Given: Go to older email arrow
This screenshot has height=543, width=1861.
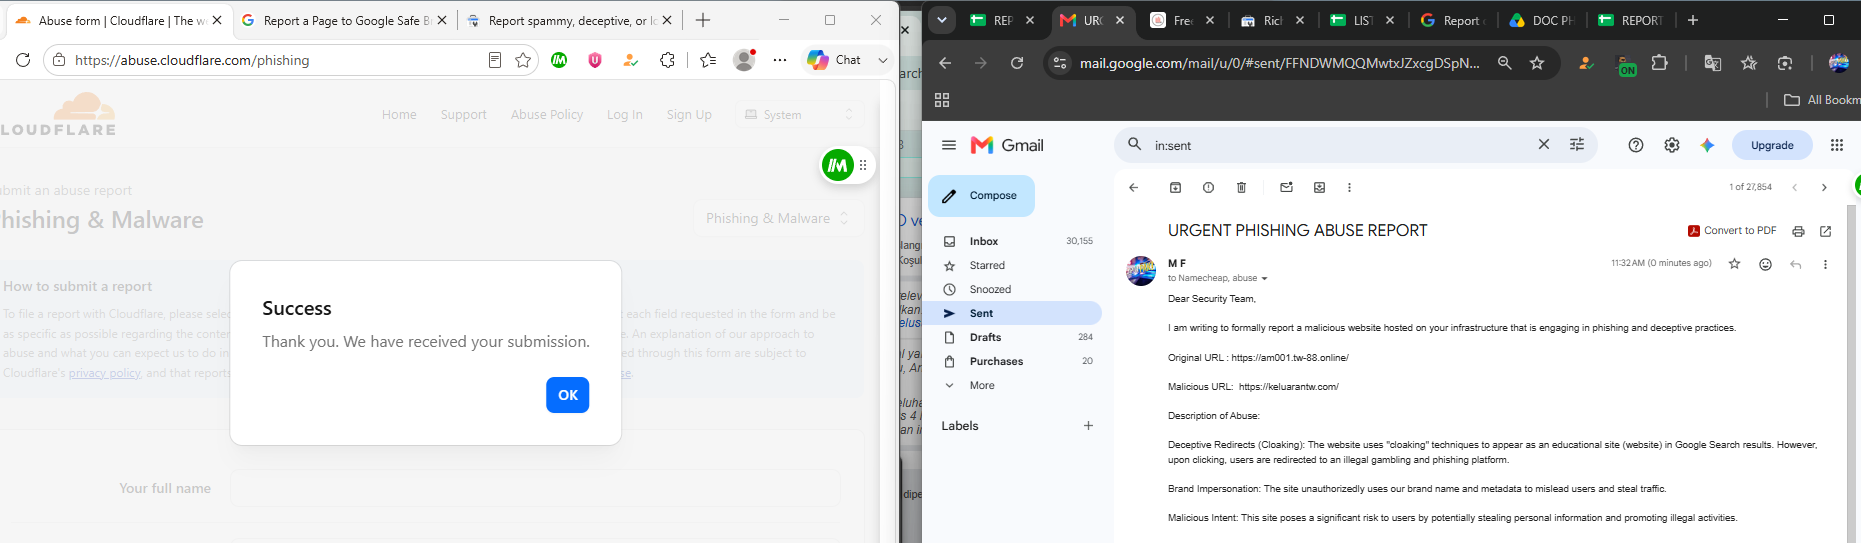Looking at the screenshot, I should pyautogui.click(x=1824, y=187).
